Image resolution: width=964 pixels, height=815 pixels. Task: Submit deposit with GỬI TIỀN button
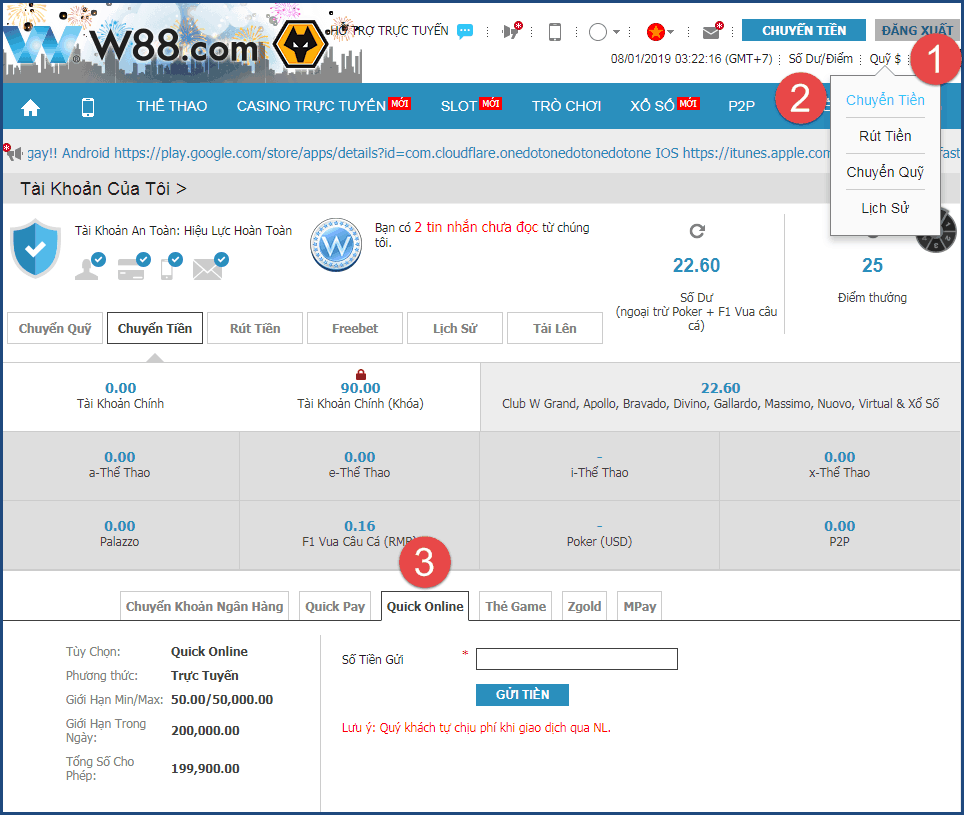522,695
